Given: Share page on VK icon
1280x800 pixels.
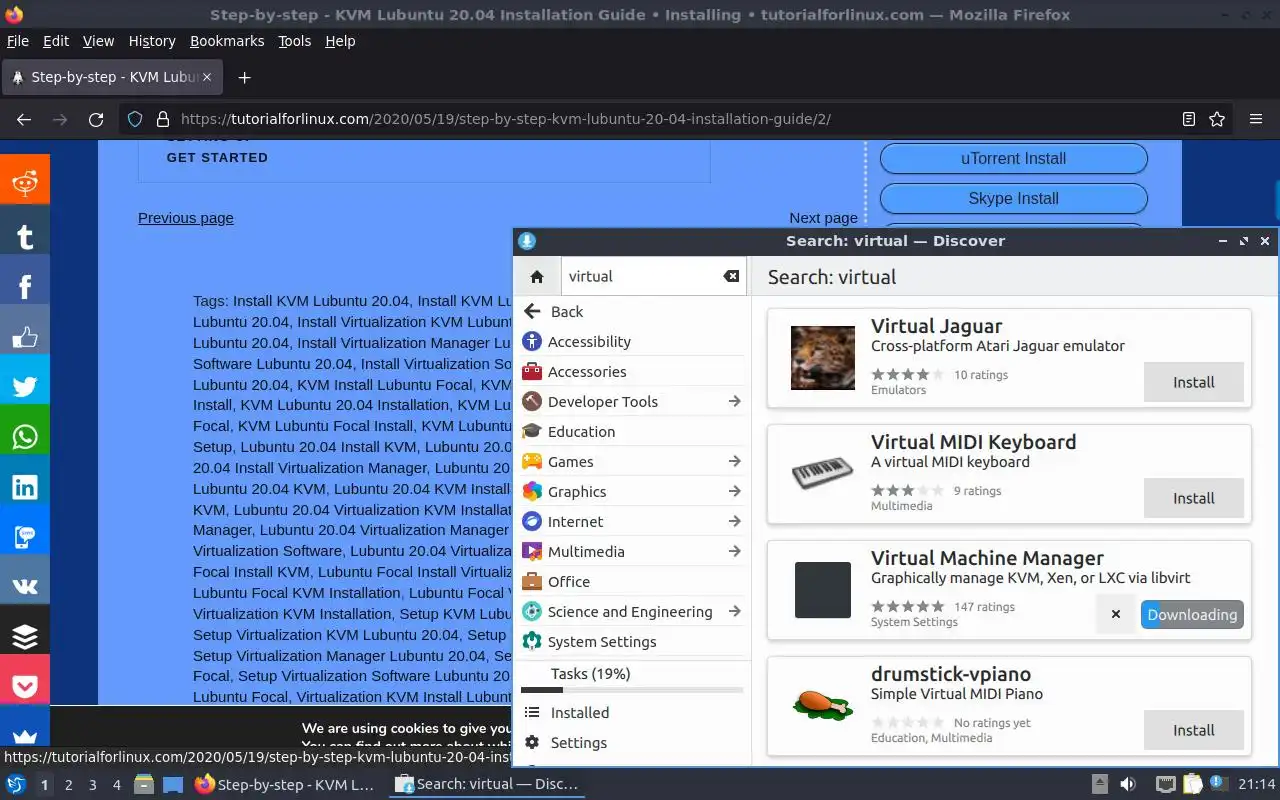Looking at the screenshot, I should point(25,586).
